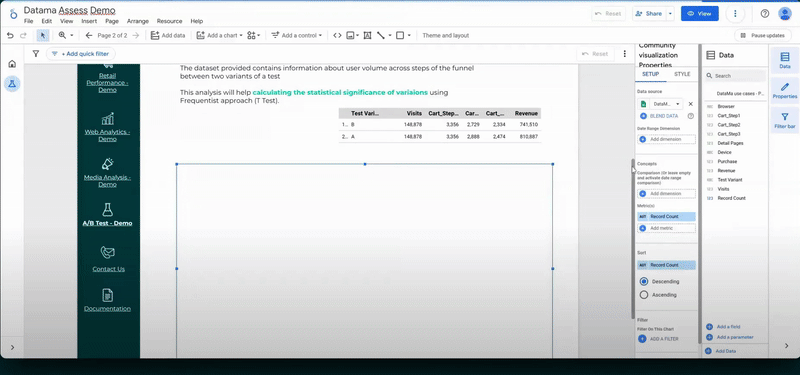Viewport: 800px width, 375px height.
Task: Open the Data panel tab on right rail
Action: click(785, 60)
